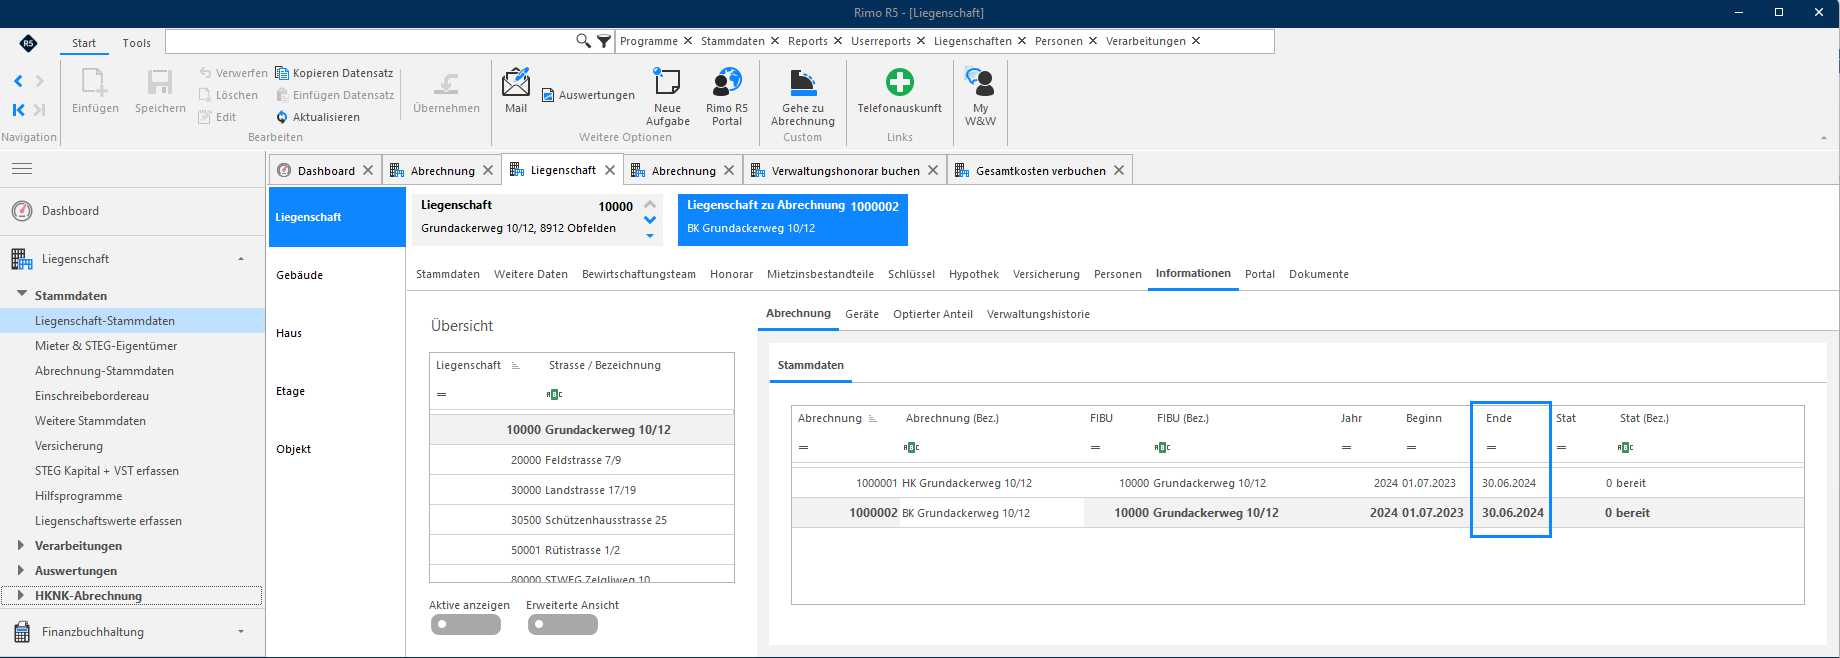Viewport: 1840px width, 658px height.
Task: Open Auswertungen in the ribbon
Action: pos(588,95)
